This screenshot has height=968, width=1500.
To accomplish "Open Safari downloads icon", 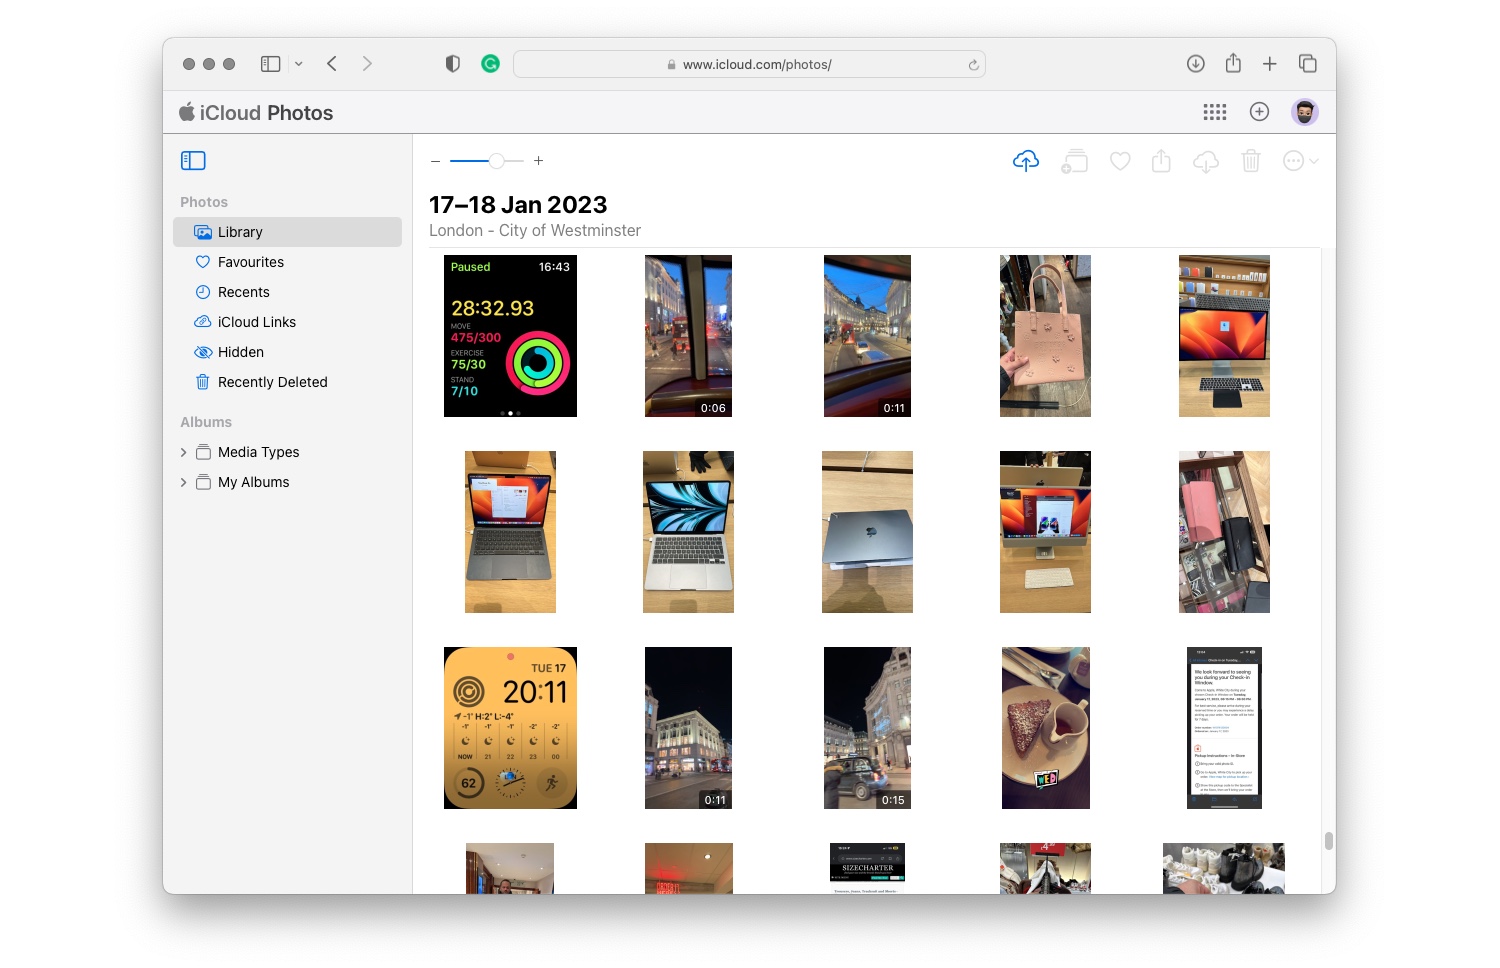I will [x=1195, y=64].
